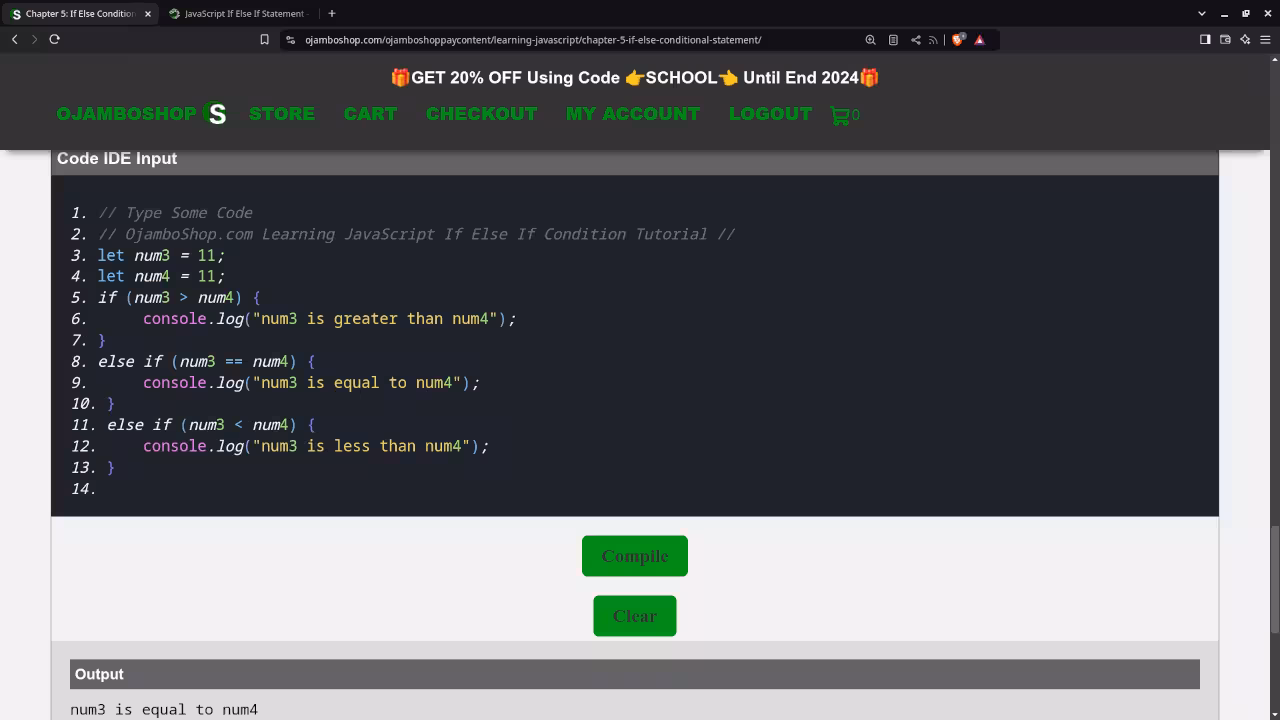
Task: Click the page vertical scrollbar thumb
Action: tap(1274, 580)
